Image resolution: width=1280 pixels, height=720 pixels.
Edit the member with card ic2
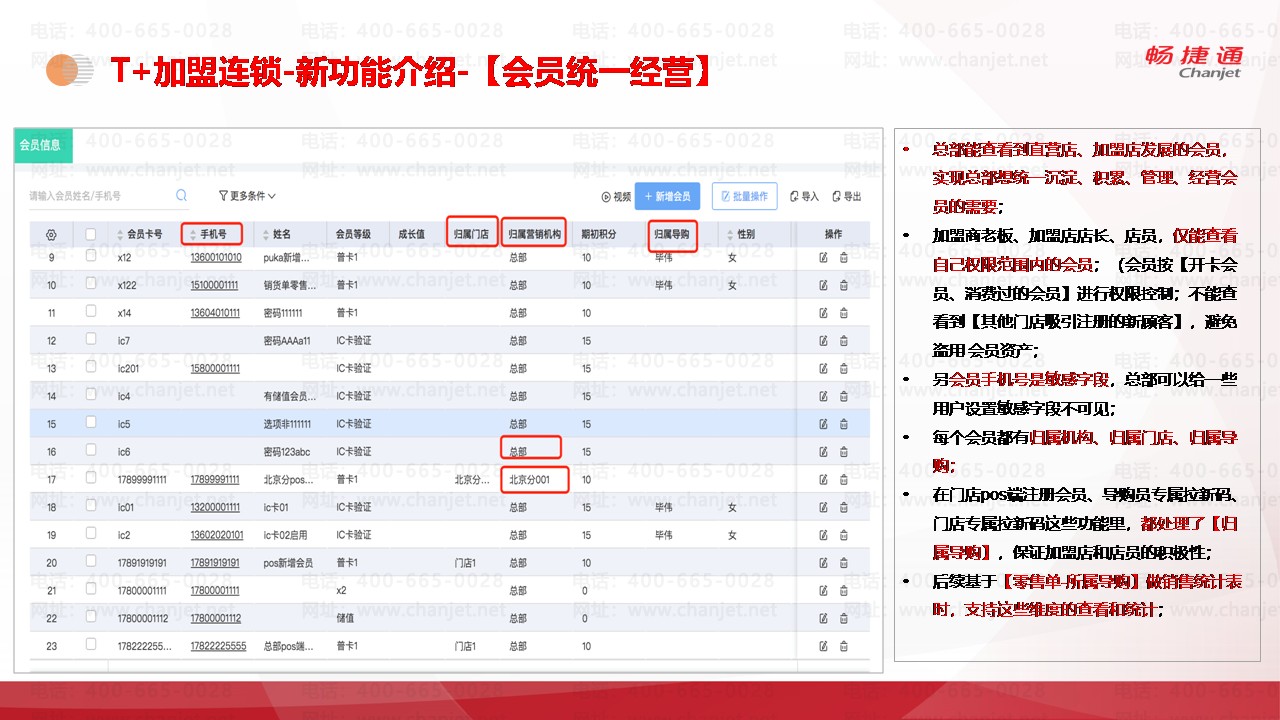[823, 535]
